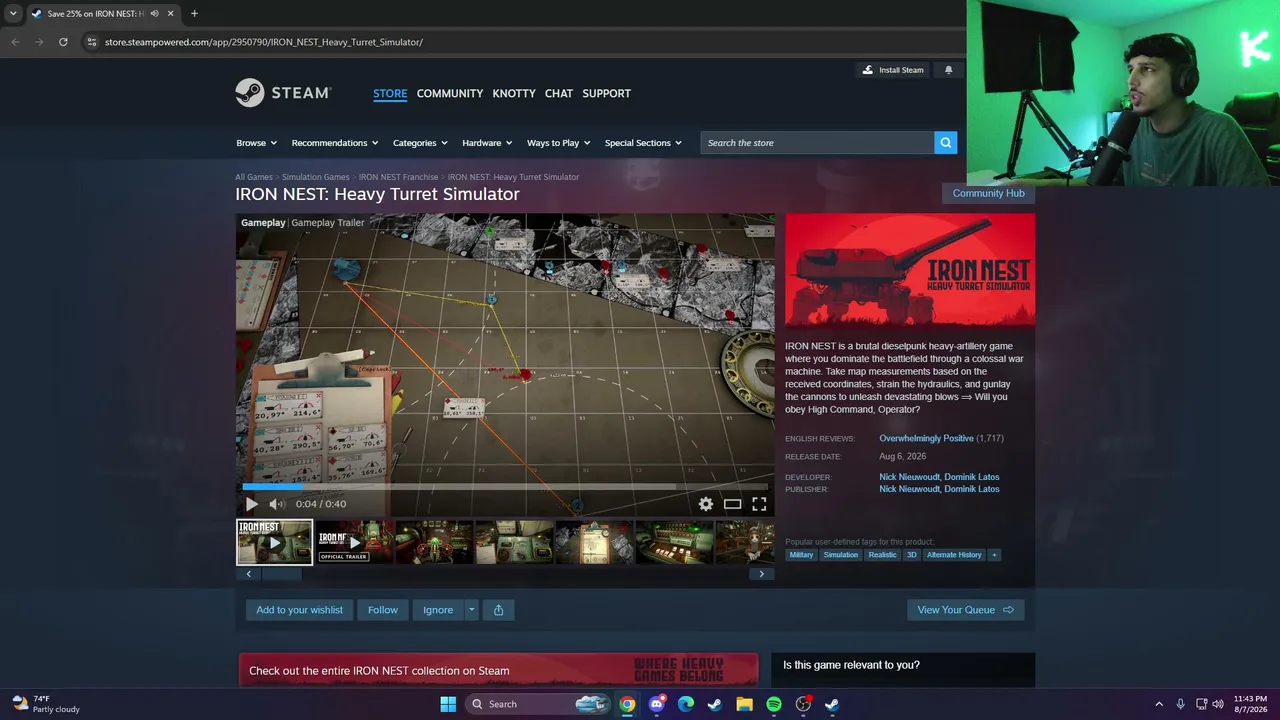
Task: Click the browser address bar URL
Action: [264, 42]
